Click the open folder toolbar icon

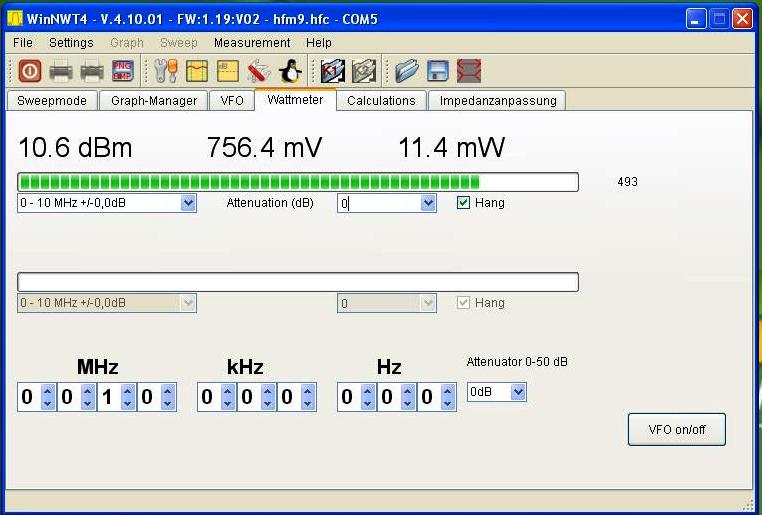pos(406,71)
